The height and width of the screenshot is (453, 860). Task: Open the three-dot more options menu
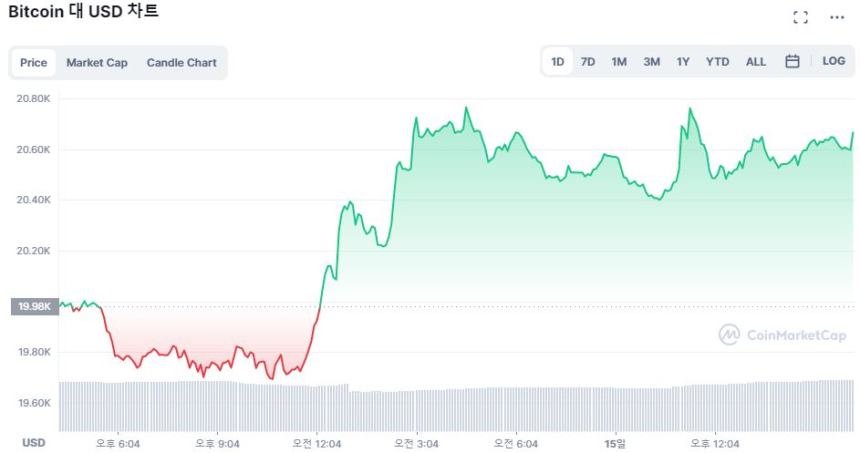pos(837,17)
